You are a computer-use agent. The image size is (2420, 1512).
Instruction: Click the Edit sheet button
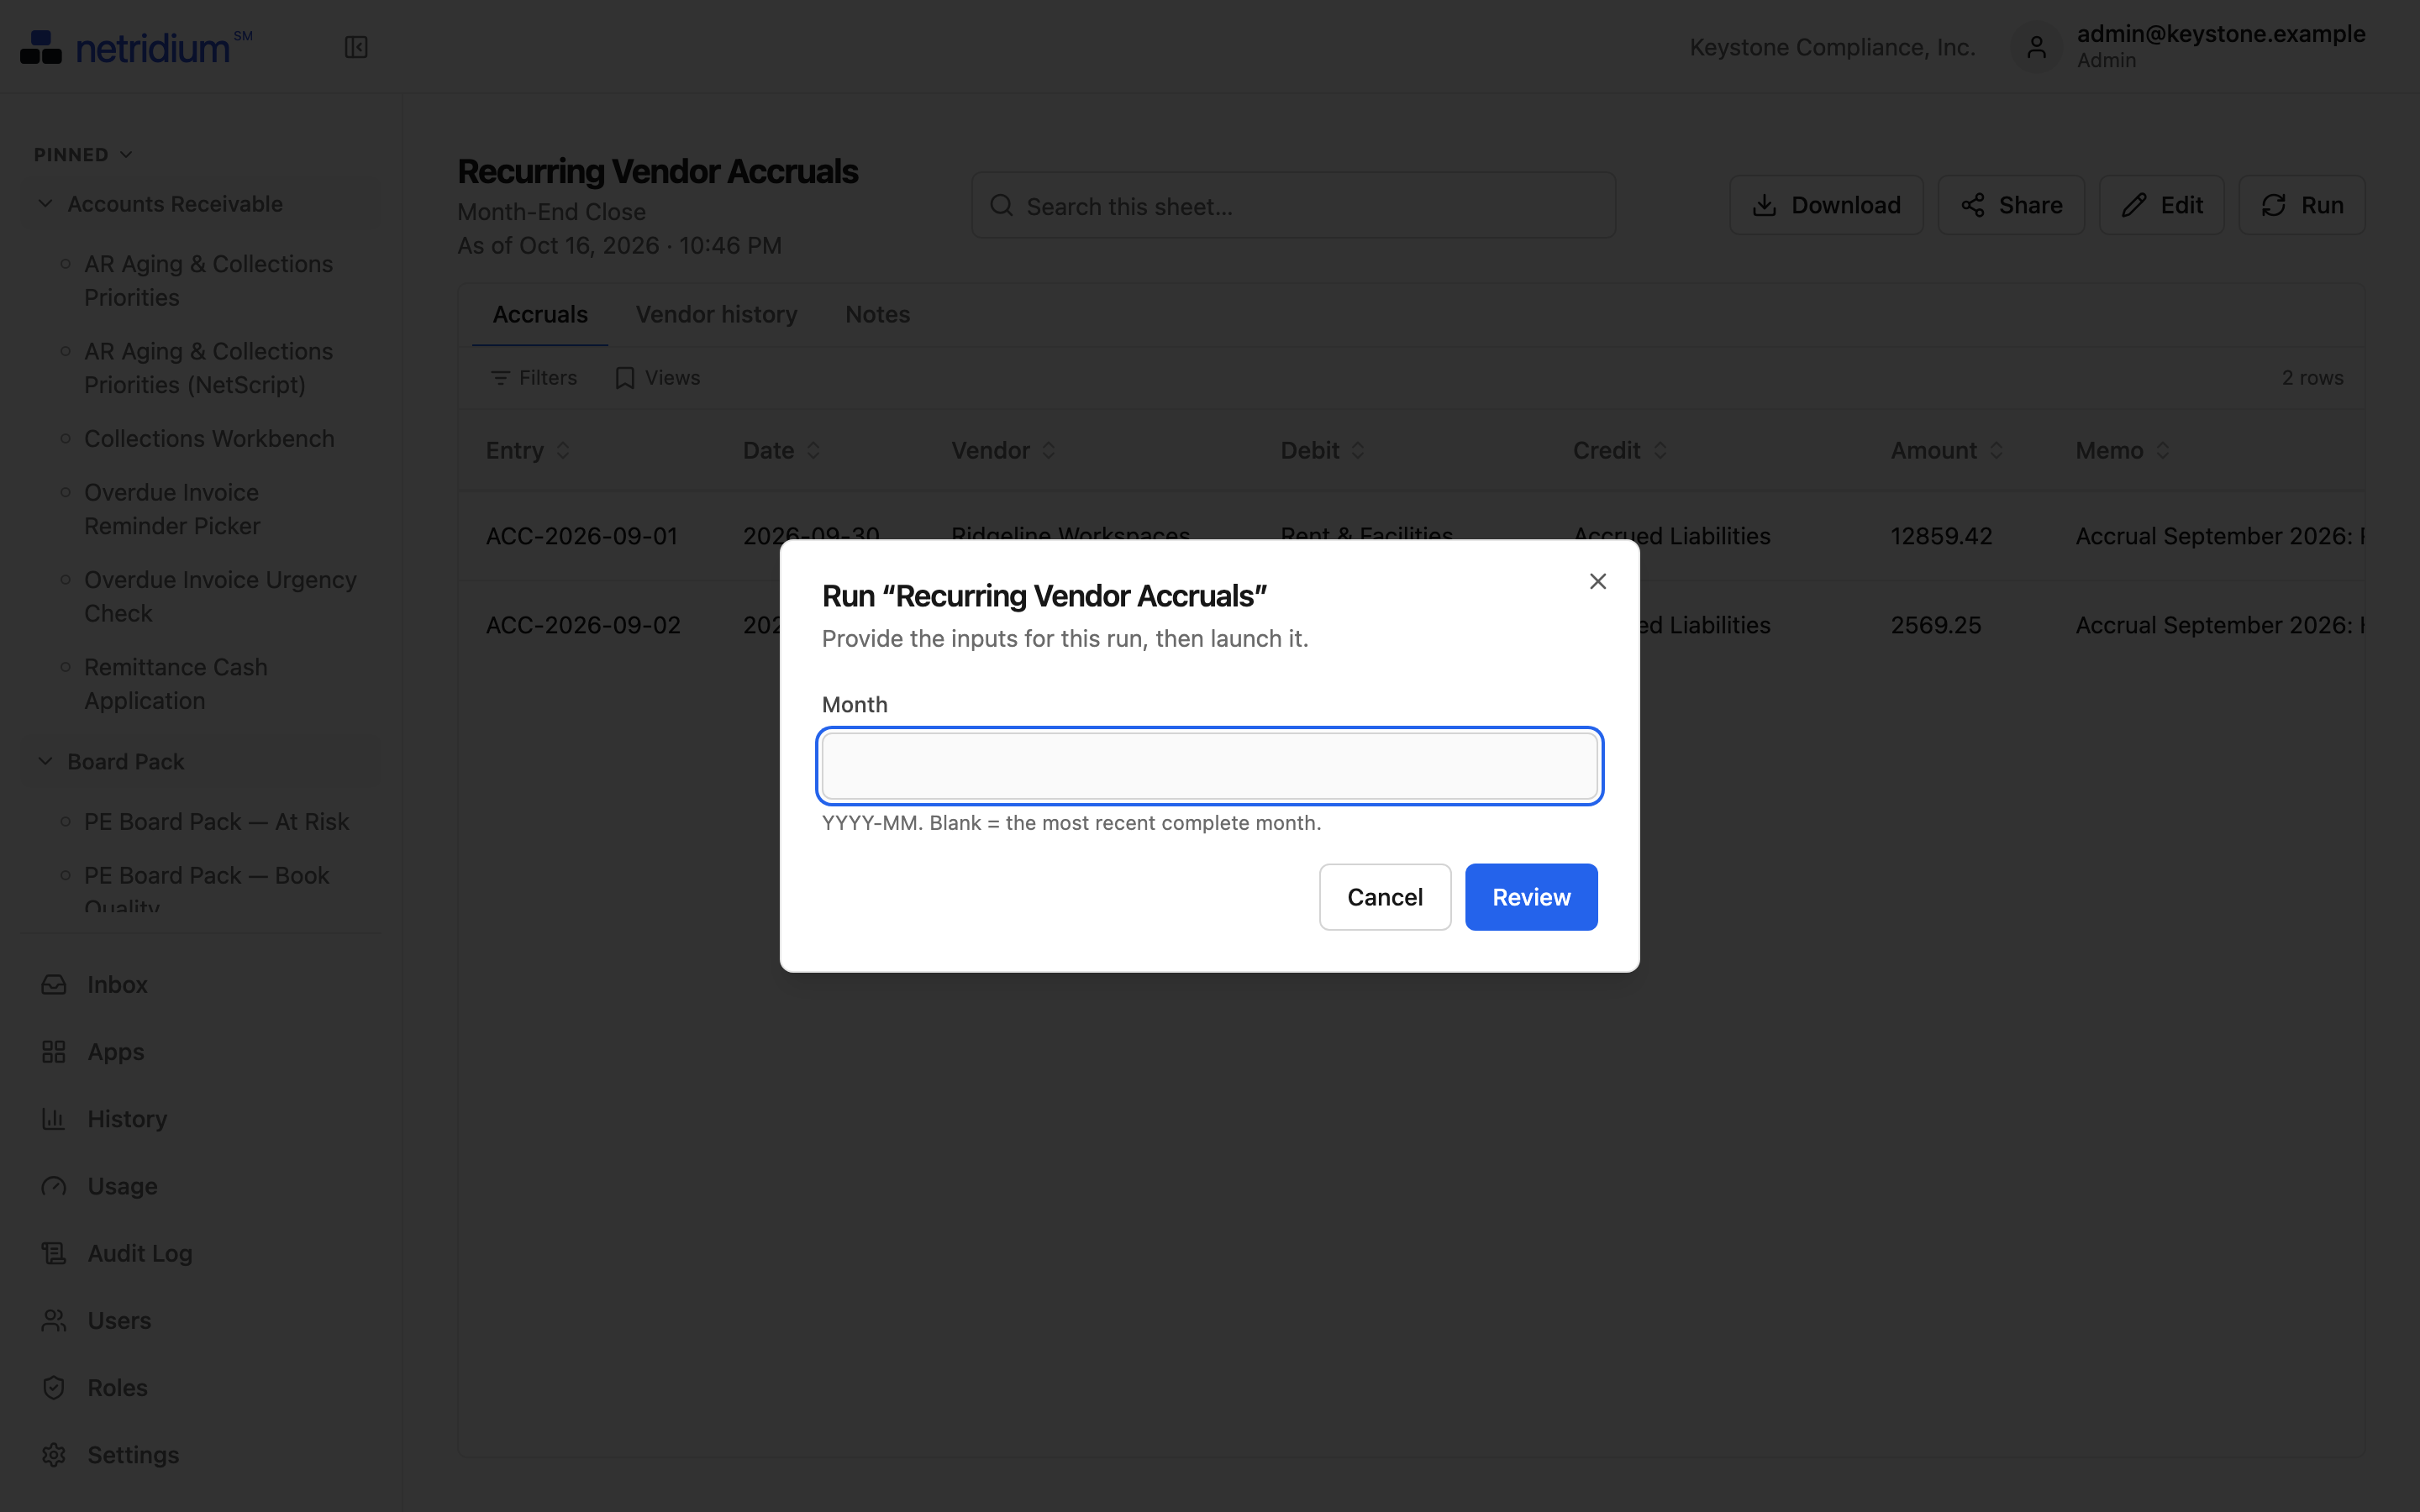click(2161, 205)
